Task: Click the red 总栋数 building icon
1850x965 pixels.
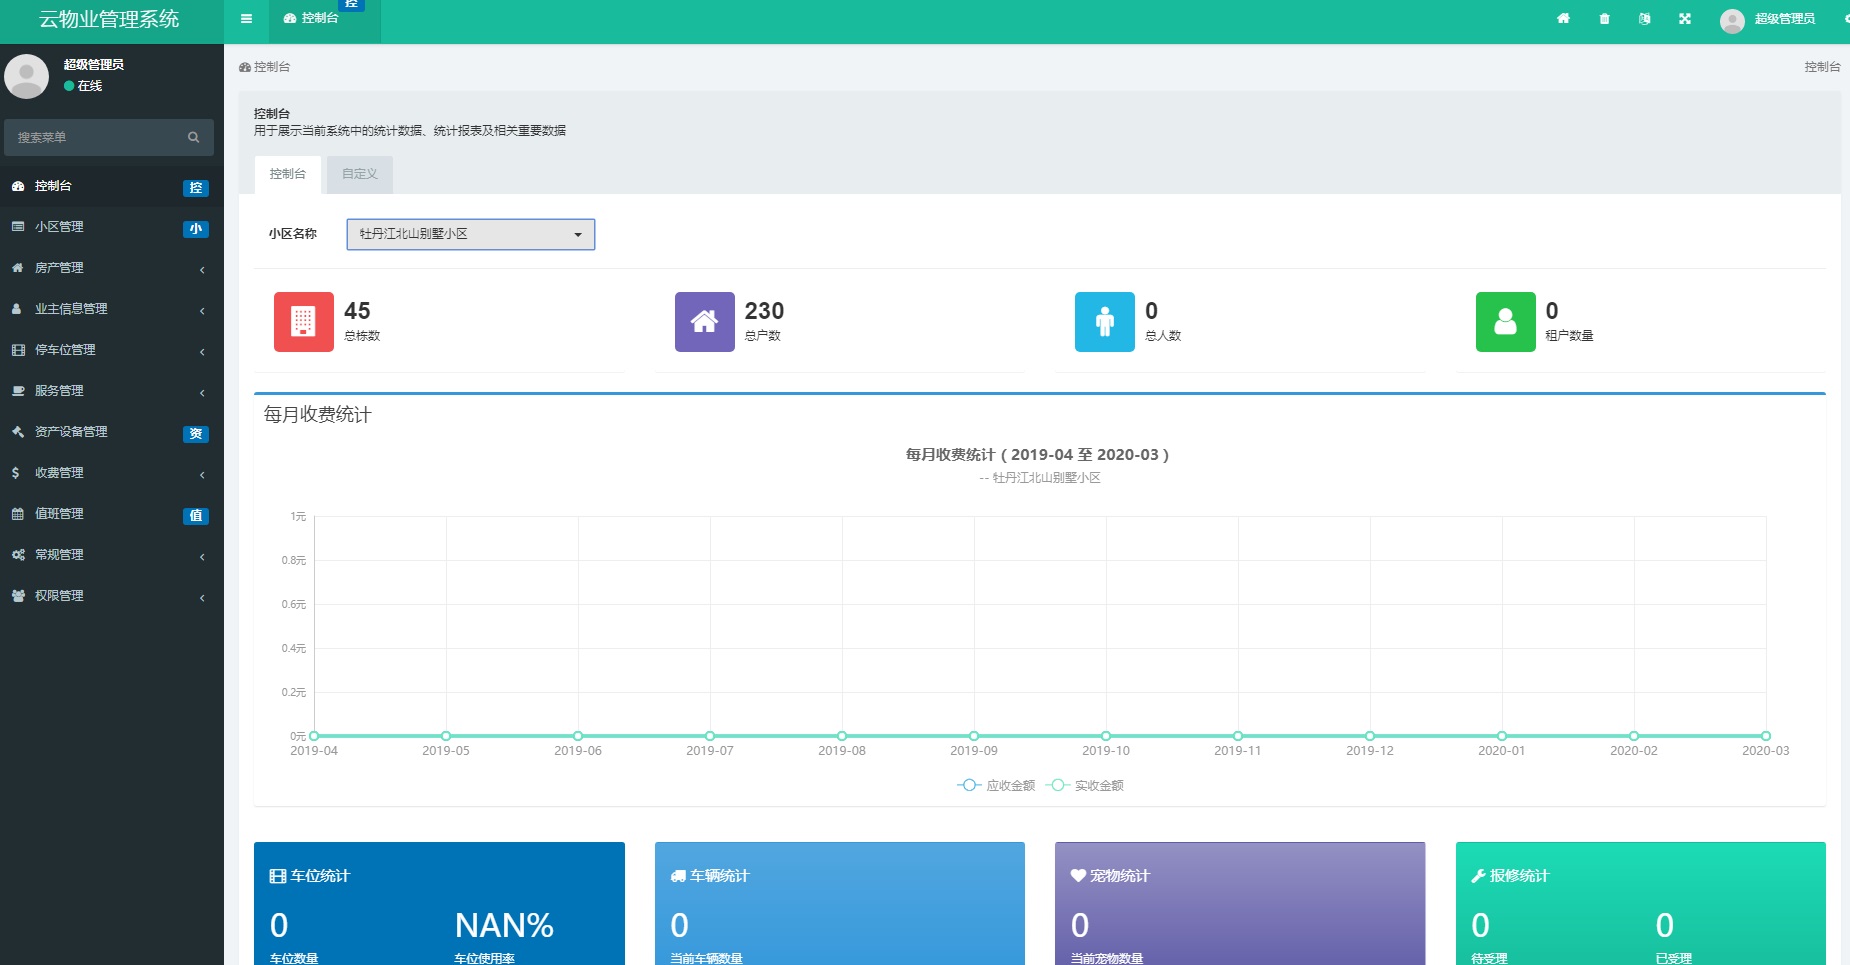Action: click(x=303, y=322)
